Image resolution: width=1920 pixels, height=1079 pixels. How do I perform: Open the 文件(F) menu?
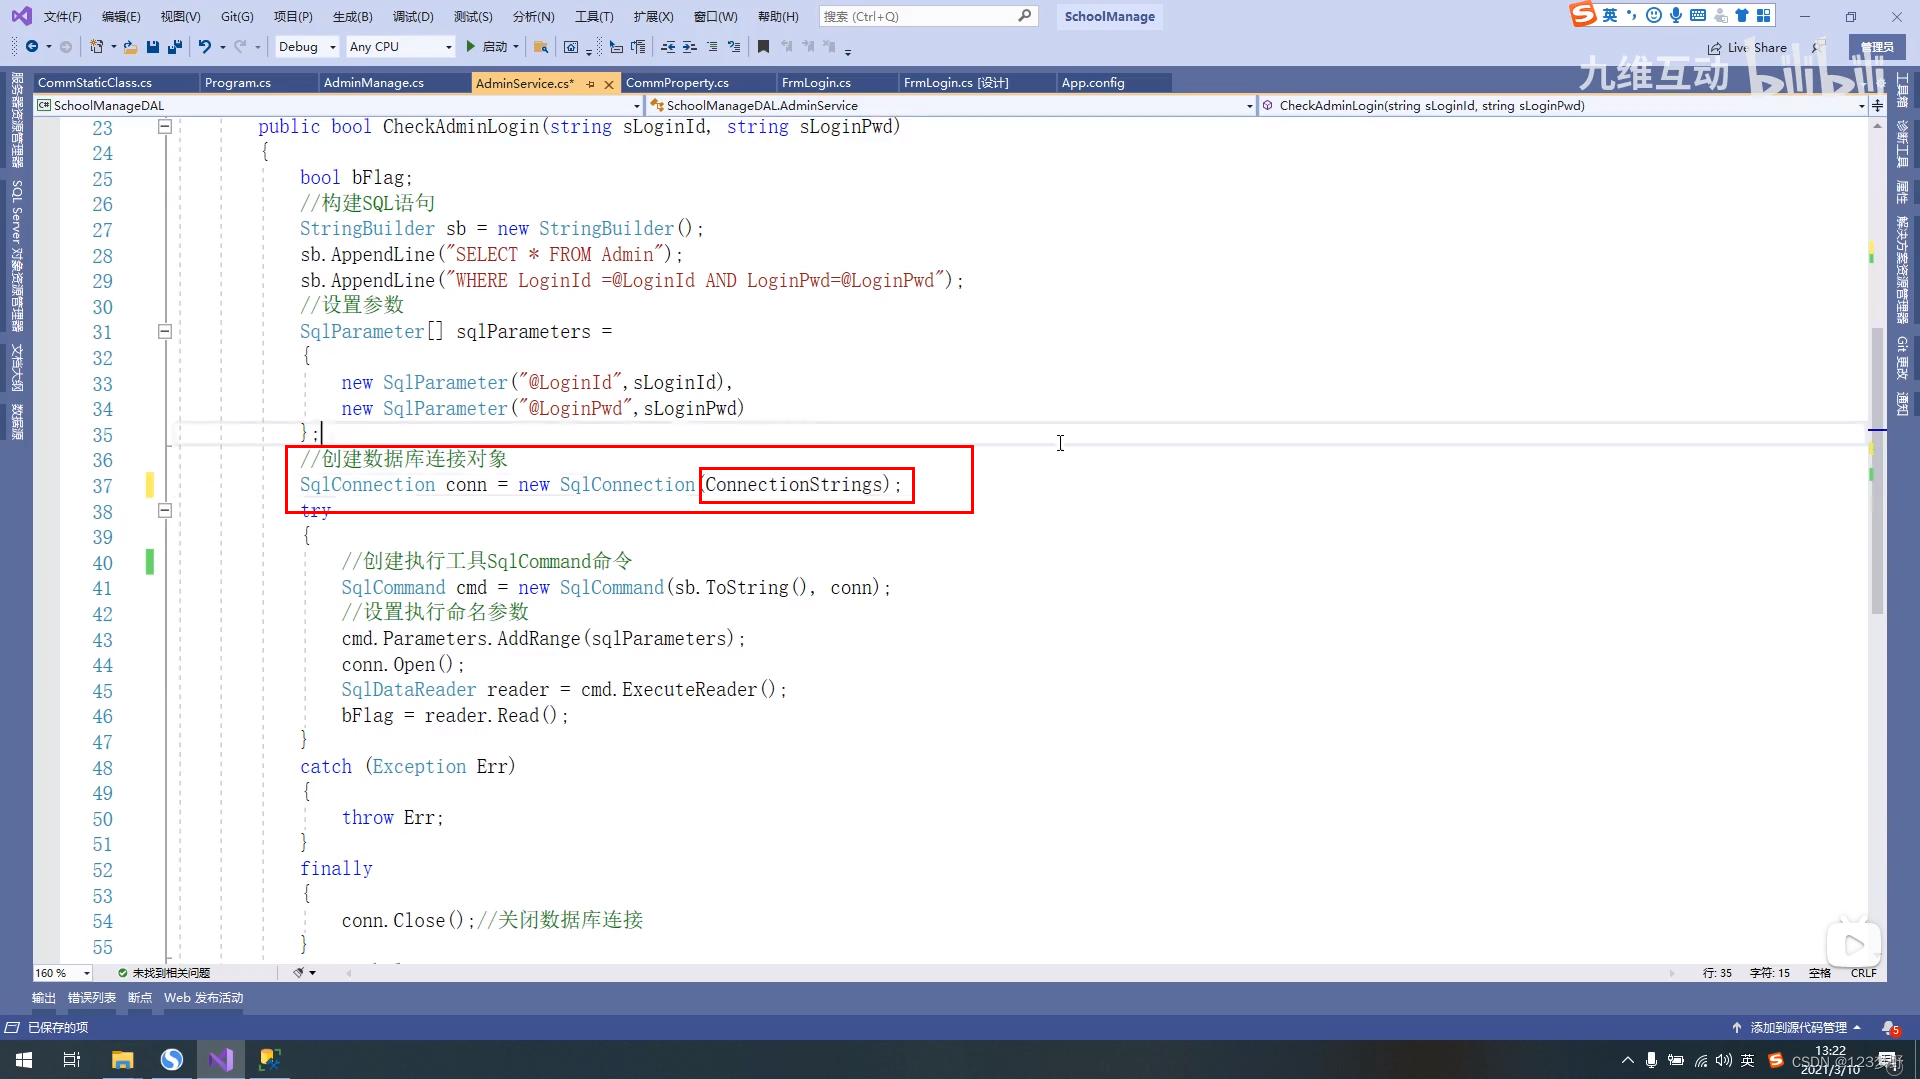pos(62,17)
